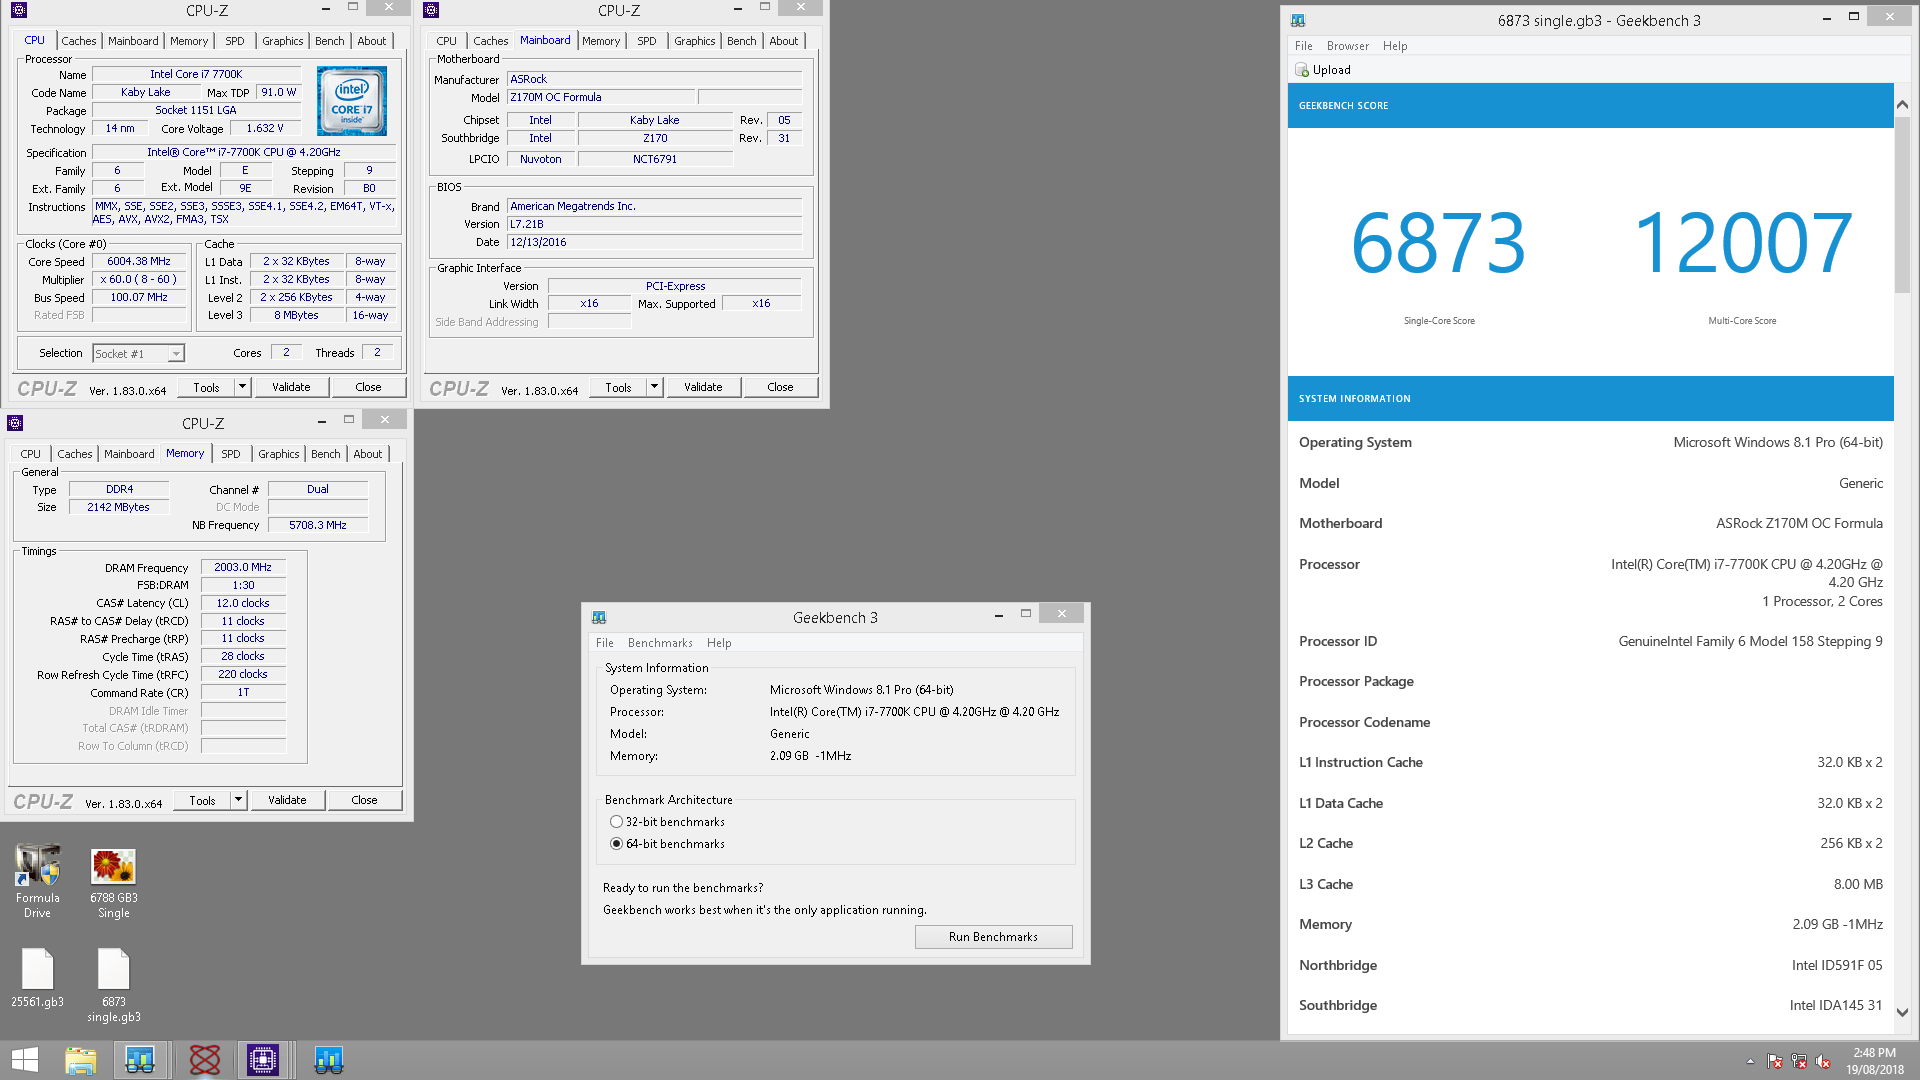1920x1080 pixels.
Task: Switch to the first Geekbench taskbar icon
Action: (140, 1060)
